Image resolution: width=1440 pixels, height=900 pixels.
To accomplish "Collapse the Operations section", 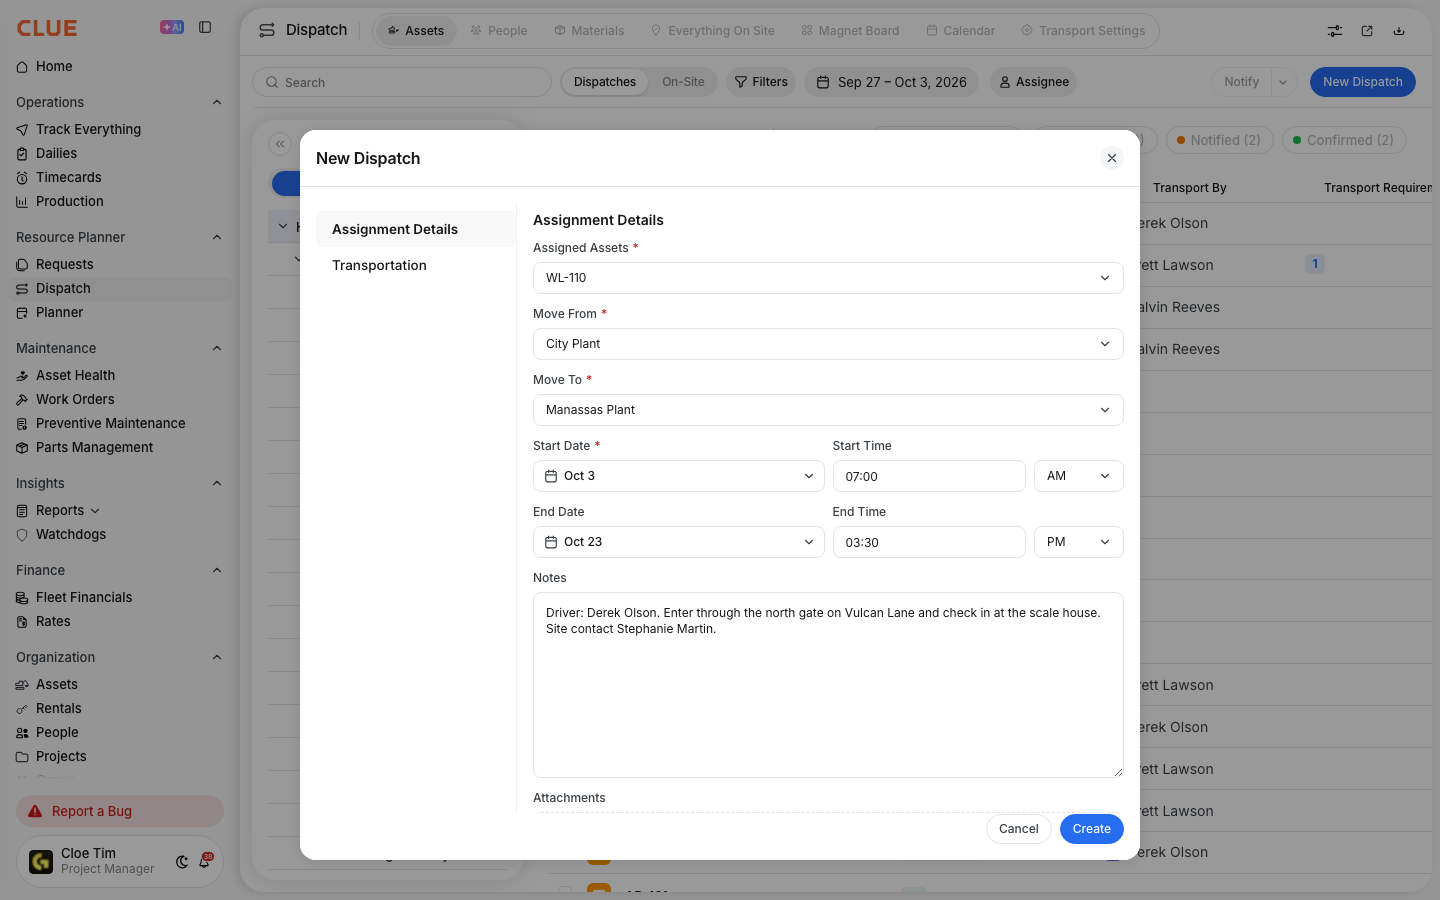I will (217, 102).
